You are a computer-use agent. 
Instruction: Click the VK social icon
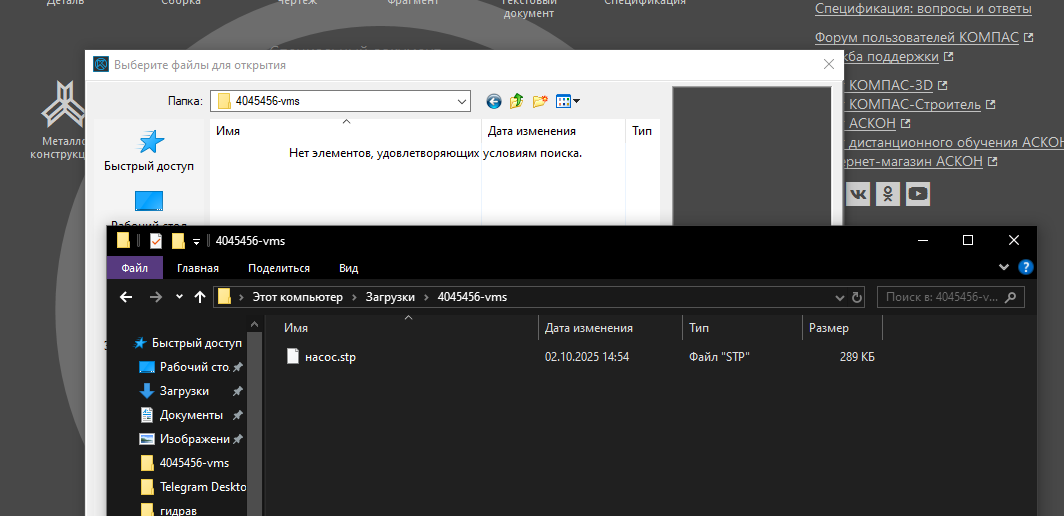click(858, 193)
